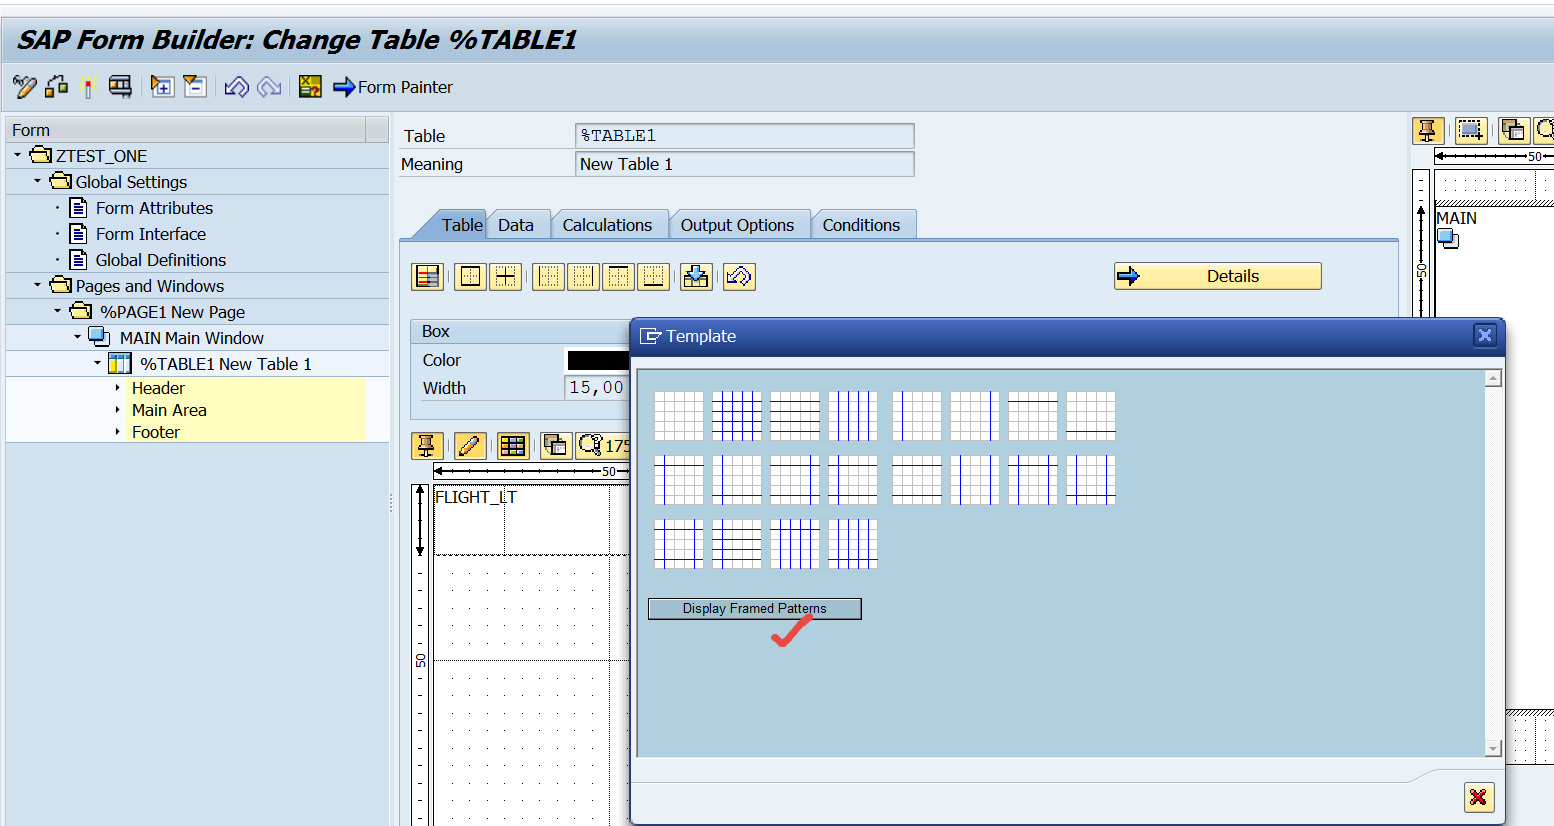
Task: Collapse the ZTEST_ONE root node
Action: (16, 155)
